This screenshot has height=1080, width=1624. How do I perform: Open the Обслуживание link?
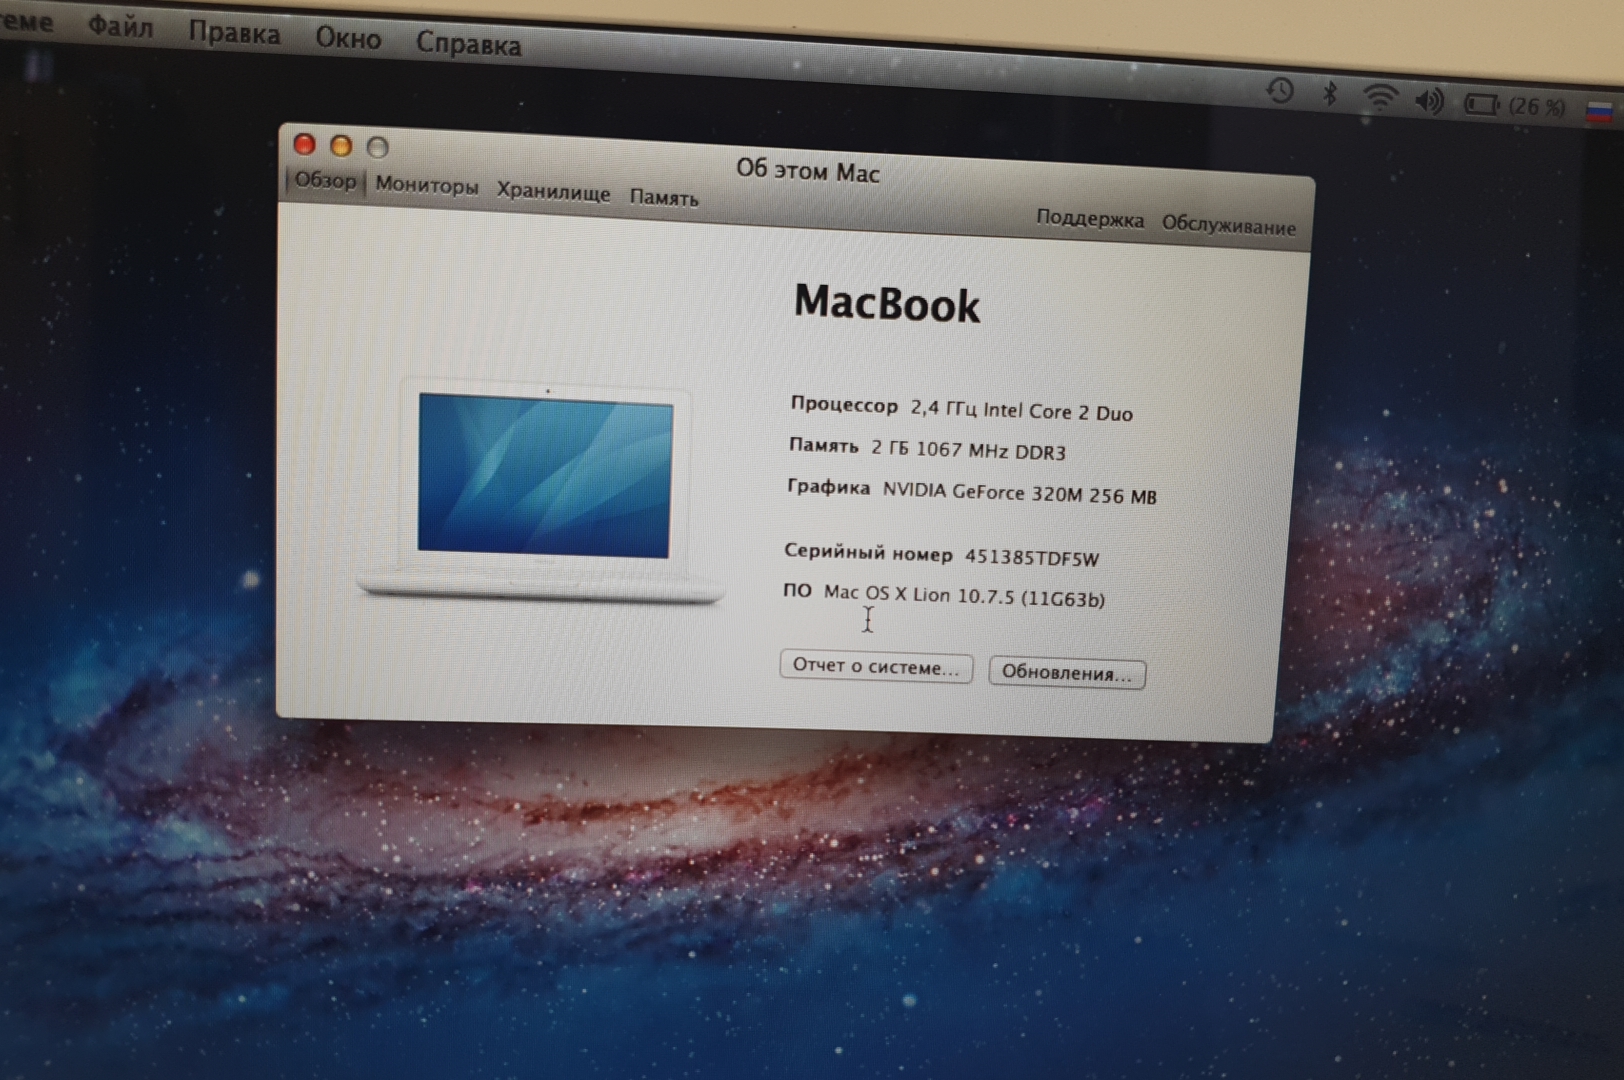[x=1228, y=225]
